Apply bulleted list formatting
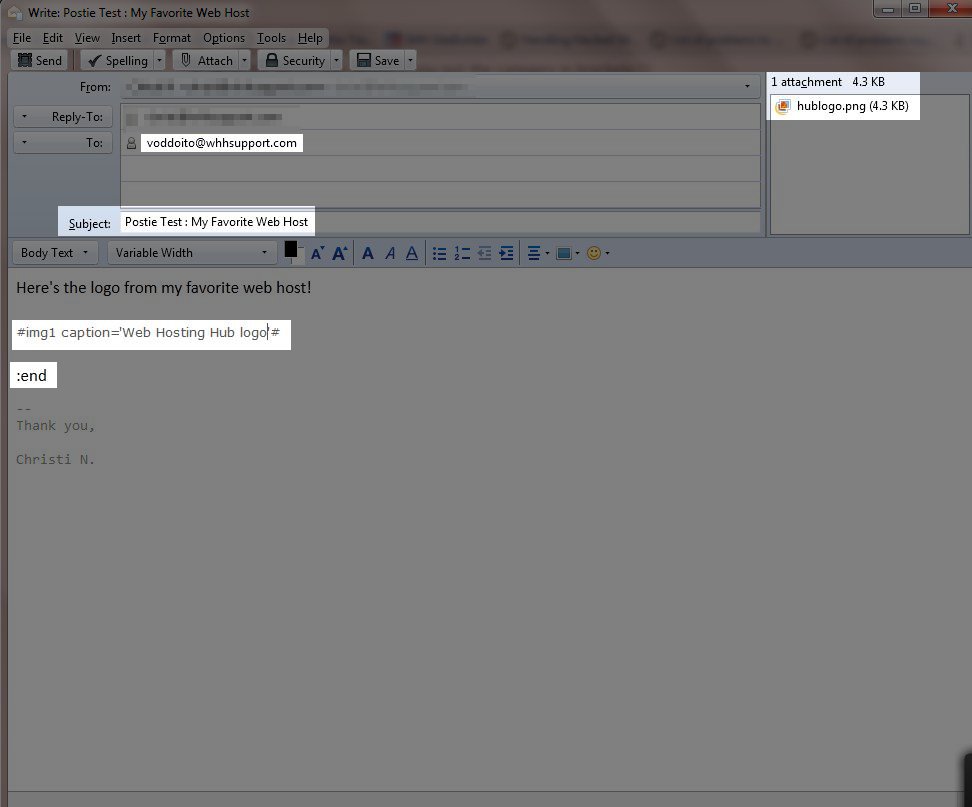The height and width of the screenshot is (807, 972). [x=439, y=254]
